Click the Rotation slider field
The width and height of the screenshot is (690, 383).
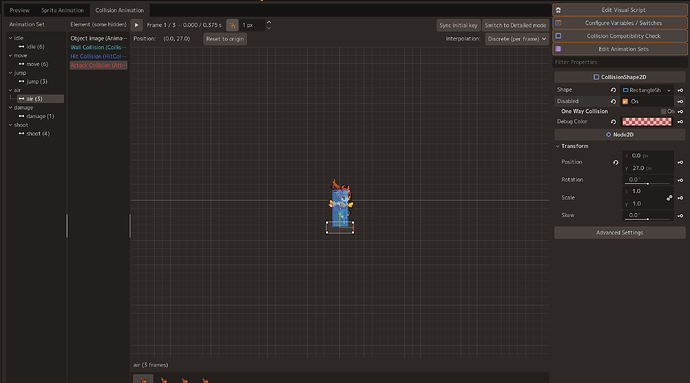click(647, 180)
